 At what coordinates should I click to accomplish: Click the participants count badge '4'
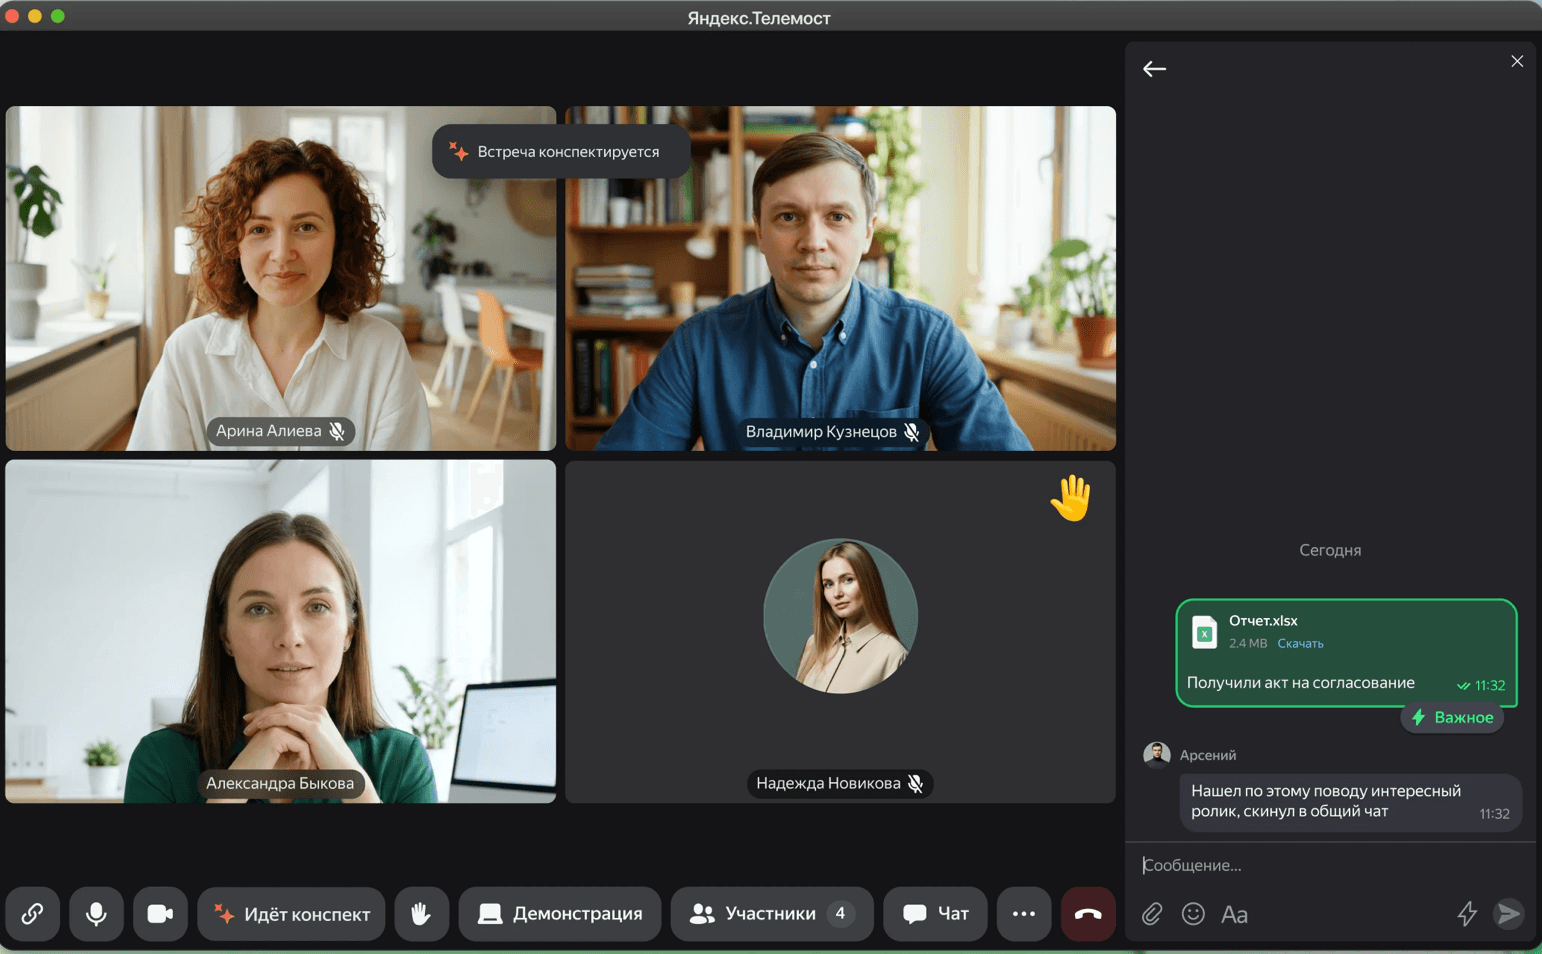click(840, 913)
